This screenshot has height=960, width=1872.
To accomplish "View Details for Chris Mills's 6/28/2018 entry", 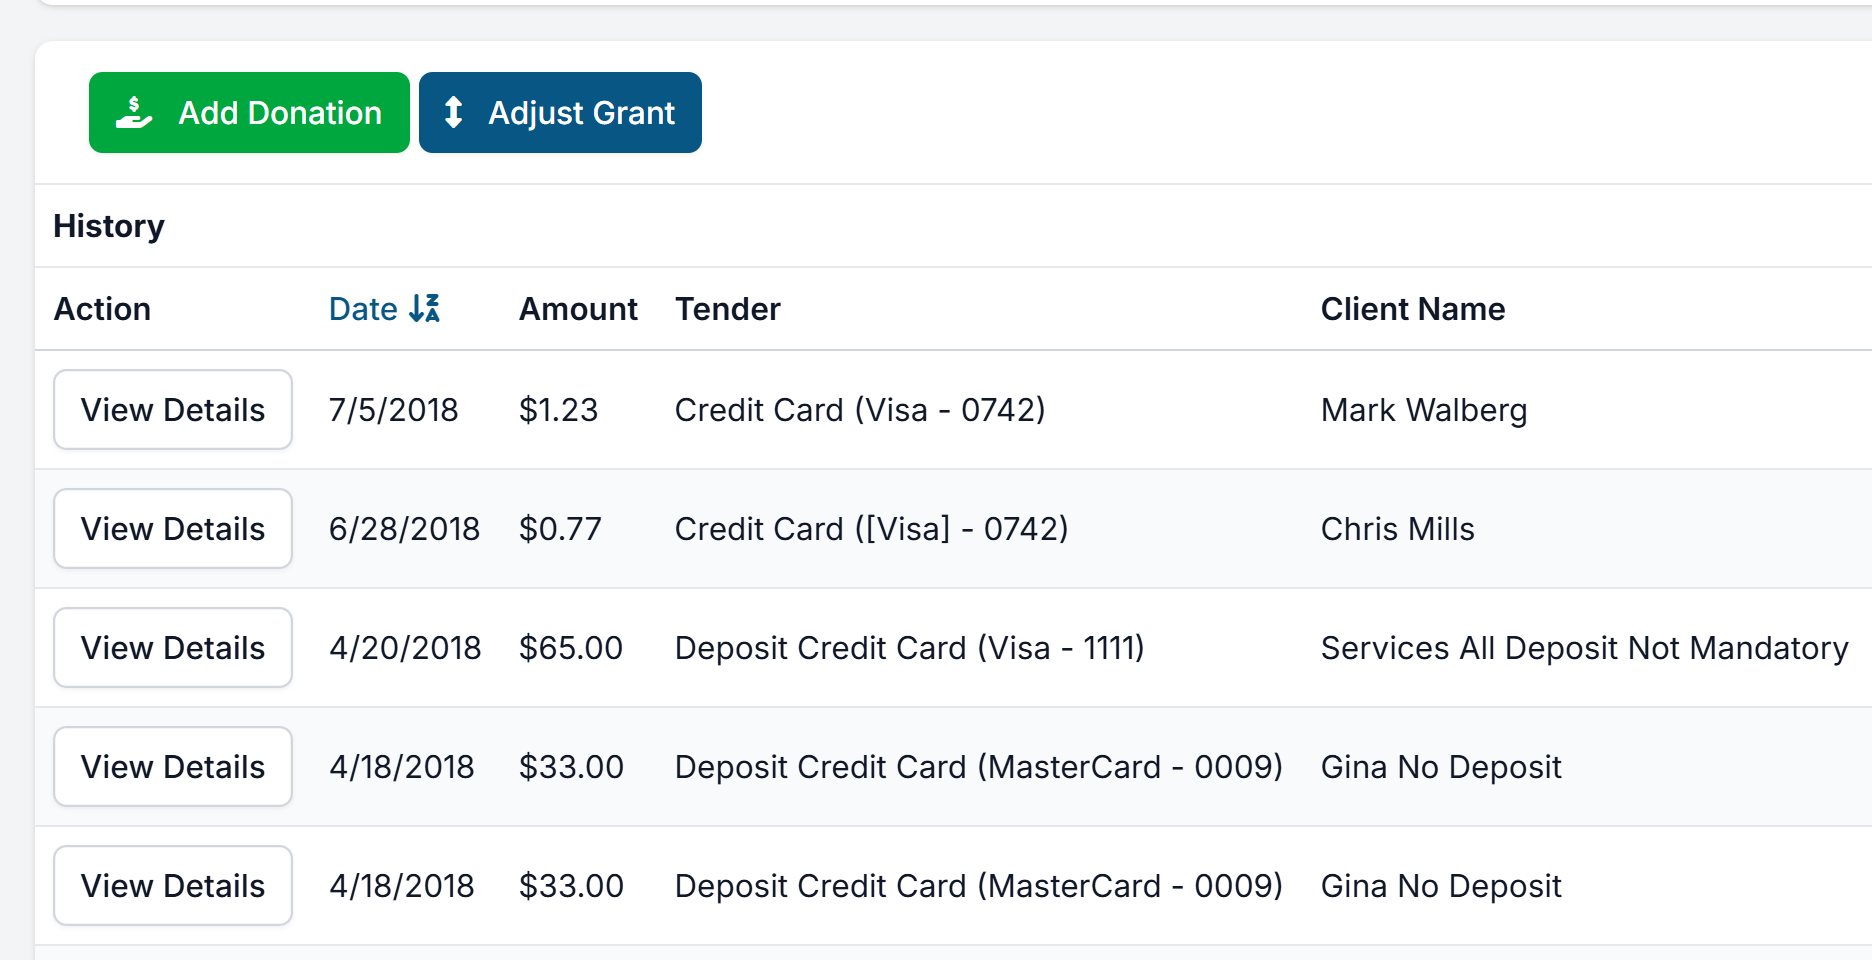I will pos(172,528).
